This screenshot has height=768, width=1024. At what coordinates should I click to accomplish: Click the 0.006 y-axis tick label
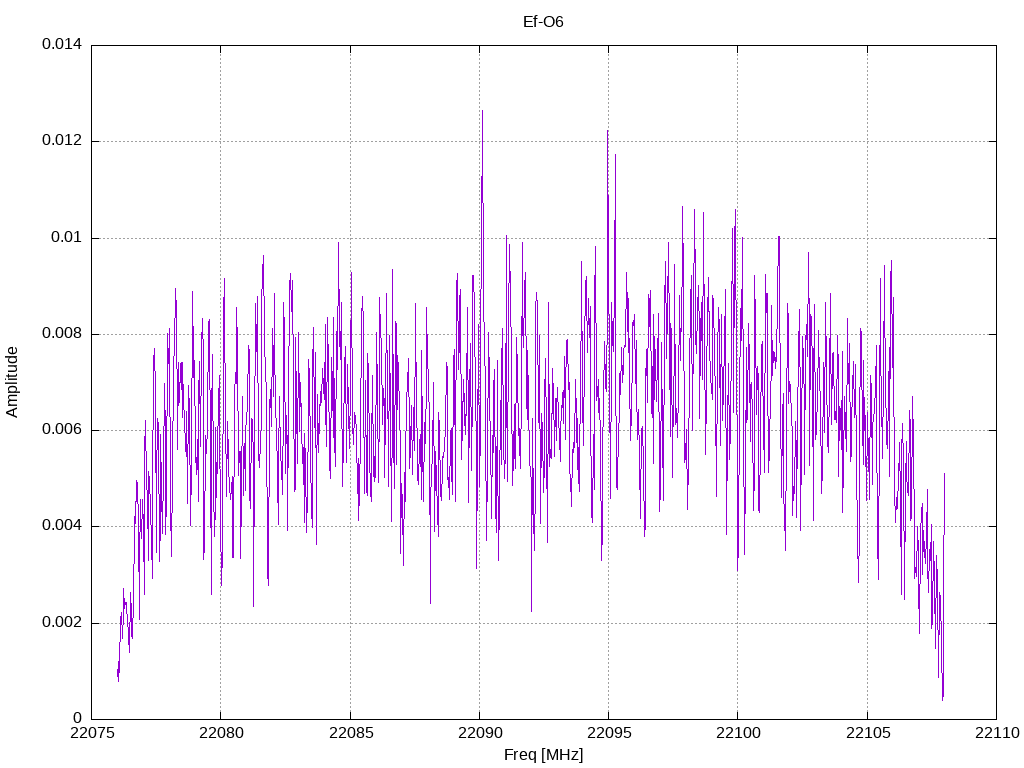tap(62, 430)
